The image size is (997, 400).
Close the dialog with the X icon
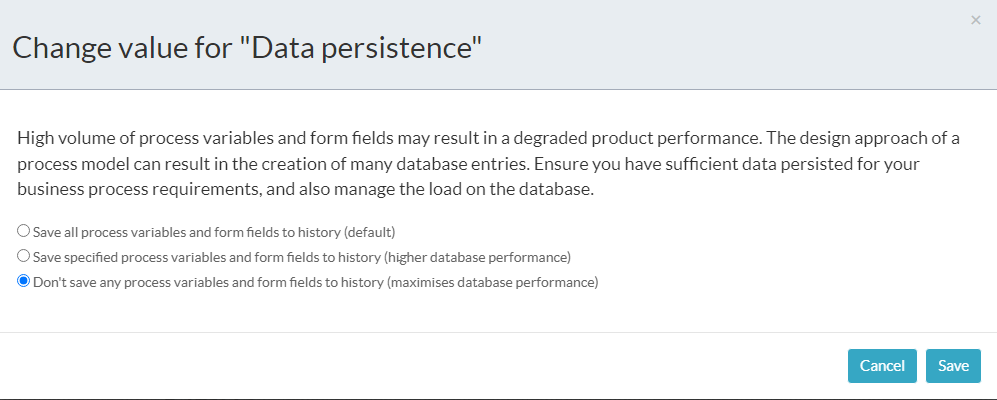[975, 20]
